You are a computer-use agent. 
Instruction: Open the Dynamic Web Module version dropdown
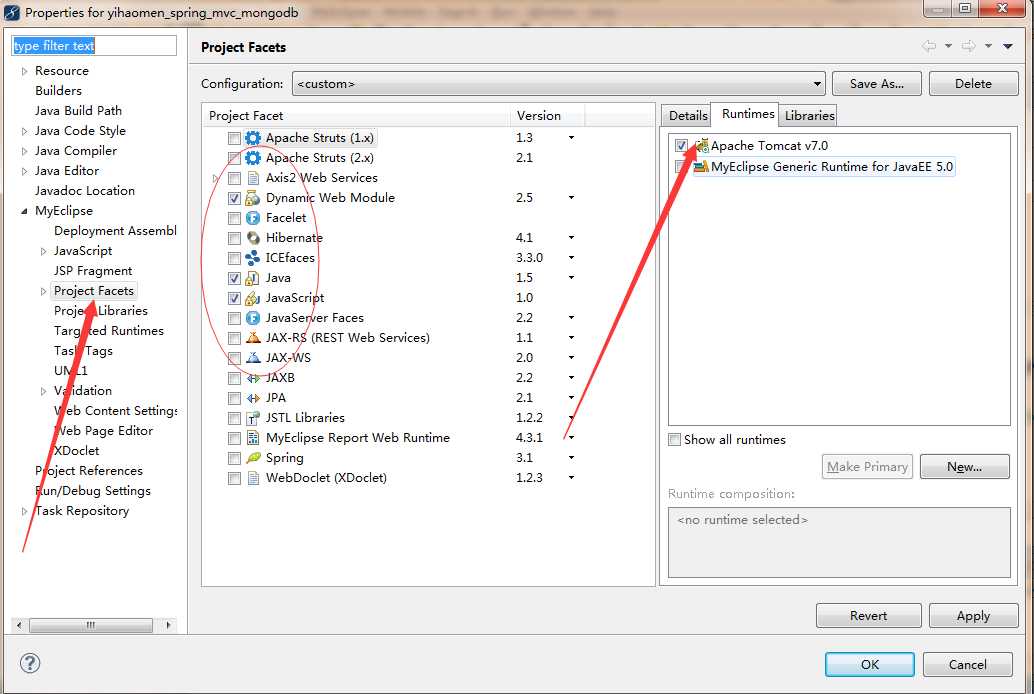pyautogui.click(x=571, y=198)
